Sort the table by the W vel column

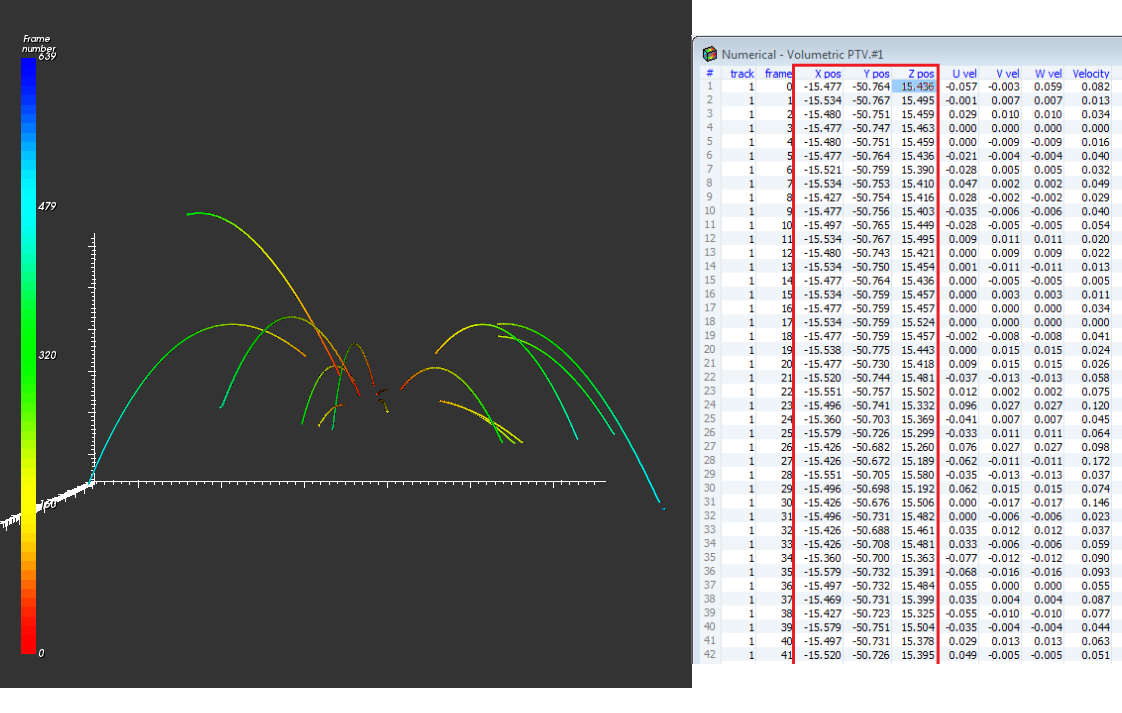(x=1048, y=73)
